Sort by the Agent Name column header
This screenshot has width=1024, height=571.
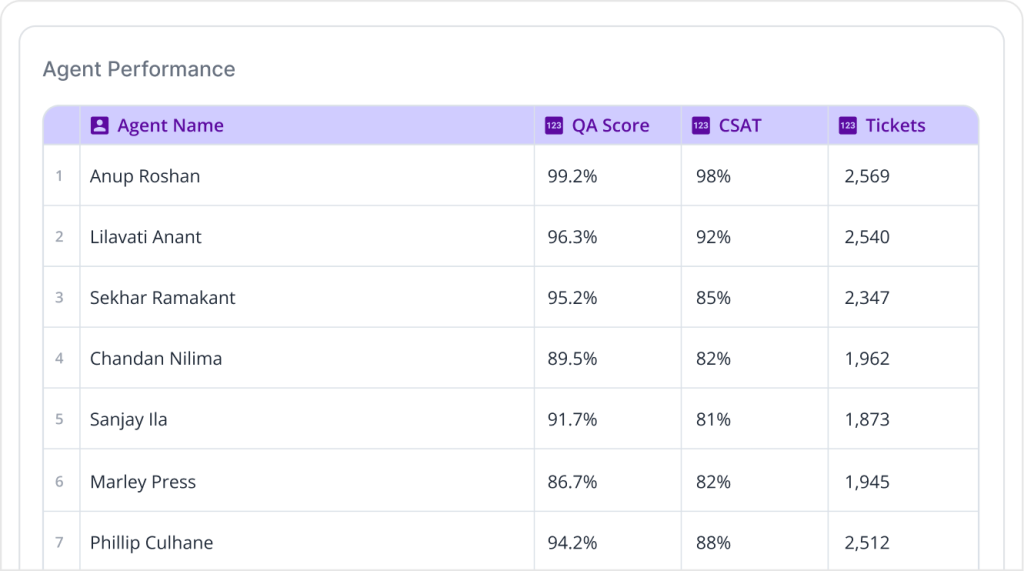pos(307,125)
